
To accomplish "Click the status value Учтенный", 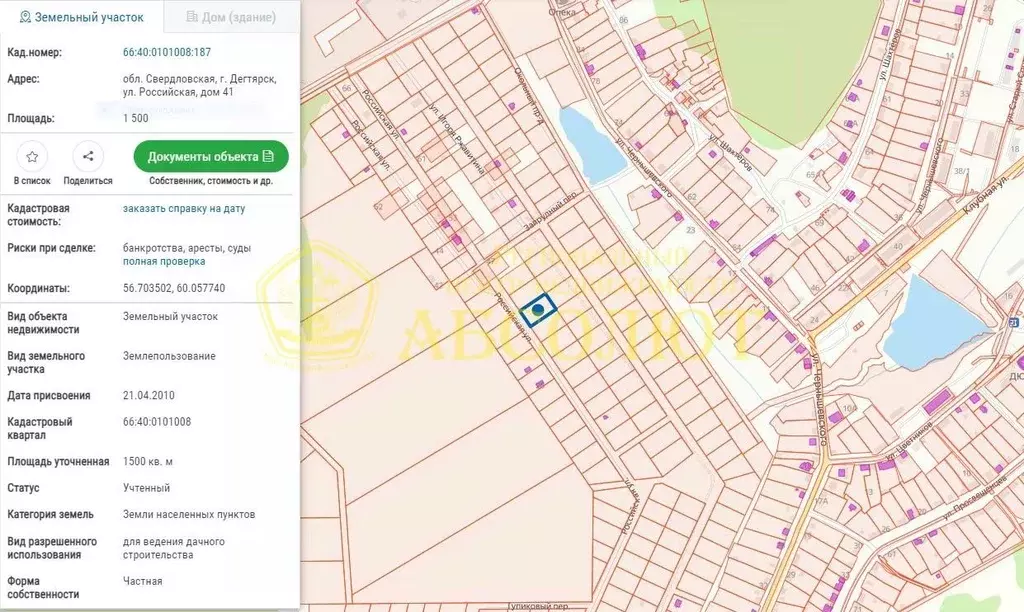I will (146, 488).
